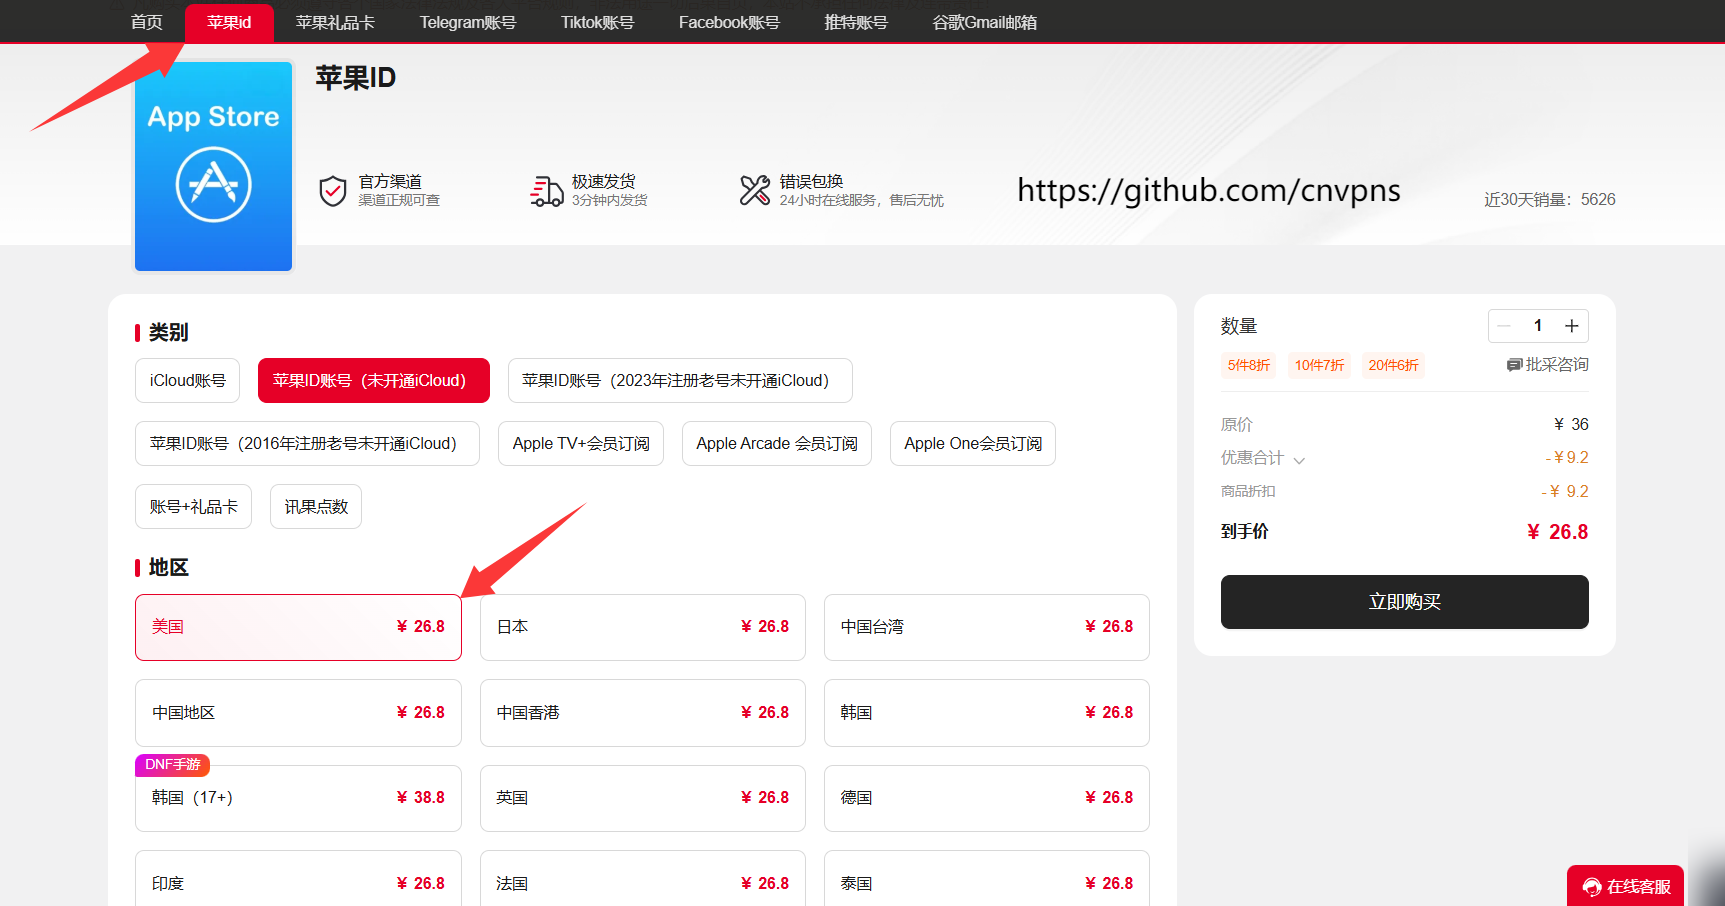This screenshot has width=1725, height=906.
Task: Select the 泰国 region card
Action: [x=987, y=879]
